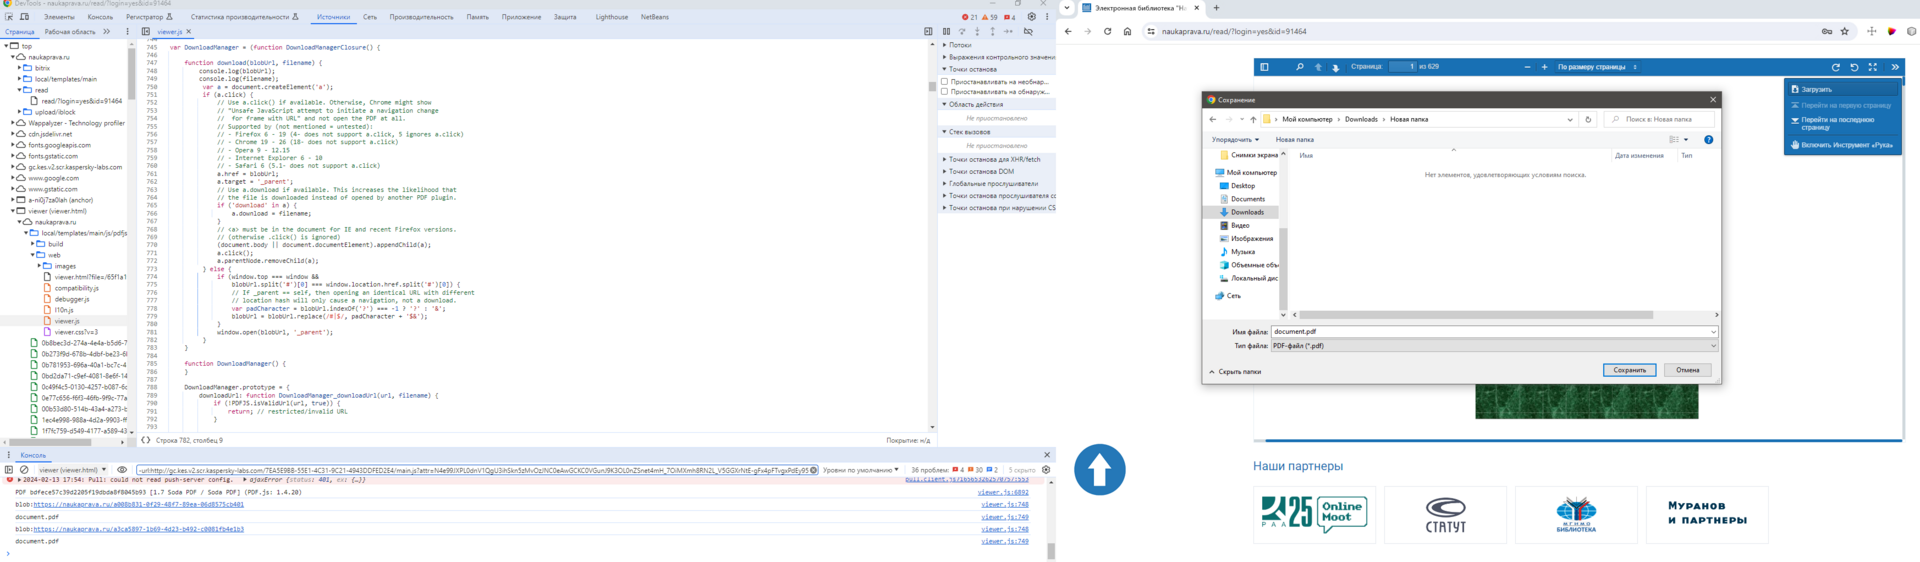The width and height of the screenshot is (1920, 562).
Task: Click the console filter input field
Action: (x=476, y=470)
